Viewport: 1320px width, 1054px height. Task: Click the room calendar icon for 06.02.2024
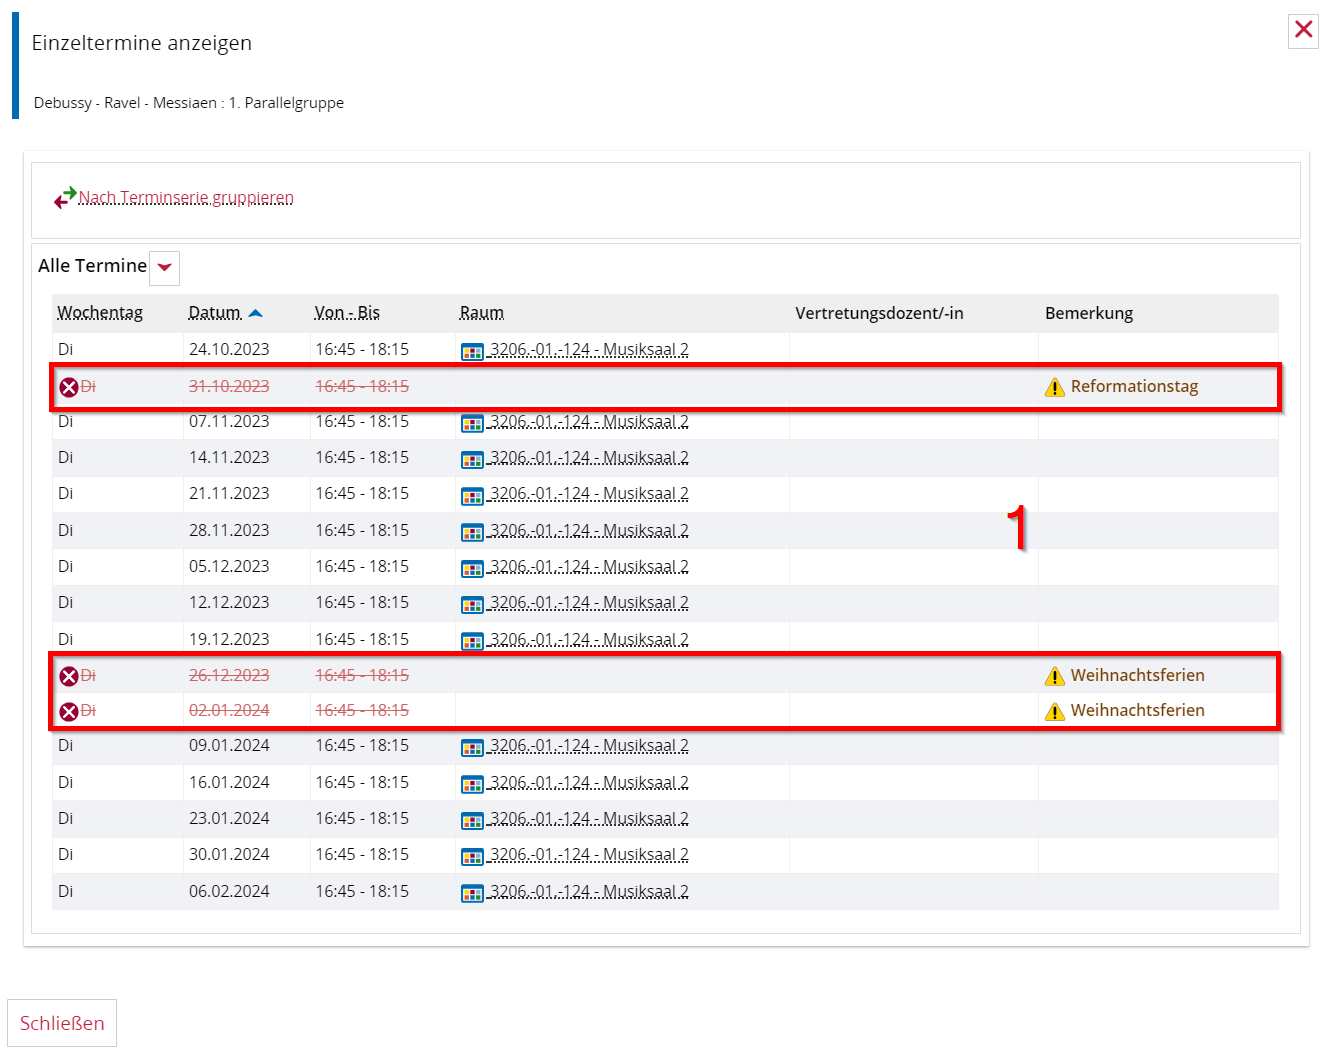click(472, 893)
